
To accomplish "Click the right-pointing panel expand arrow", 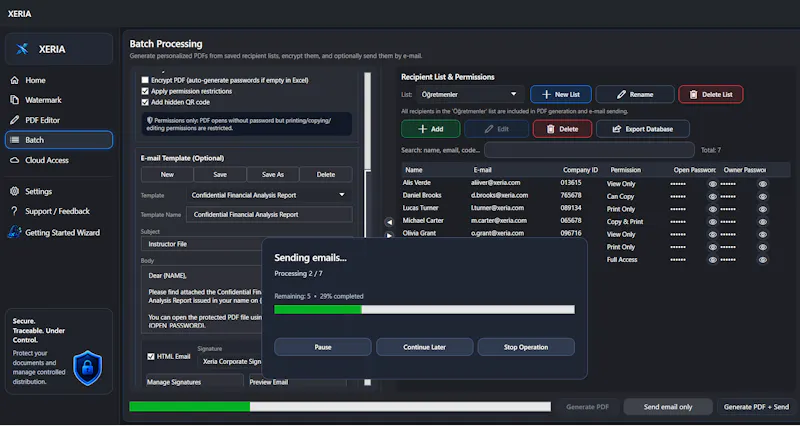I will (x=389, y=235).
